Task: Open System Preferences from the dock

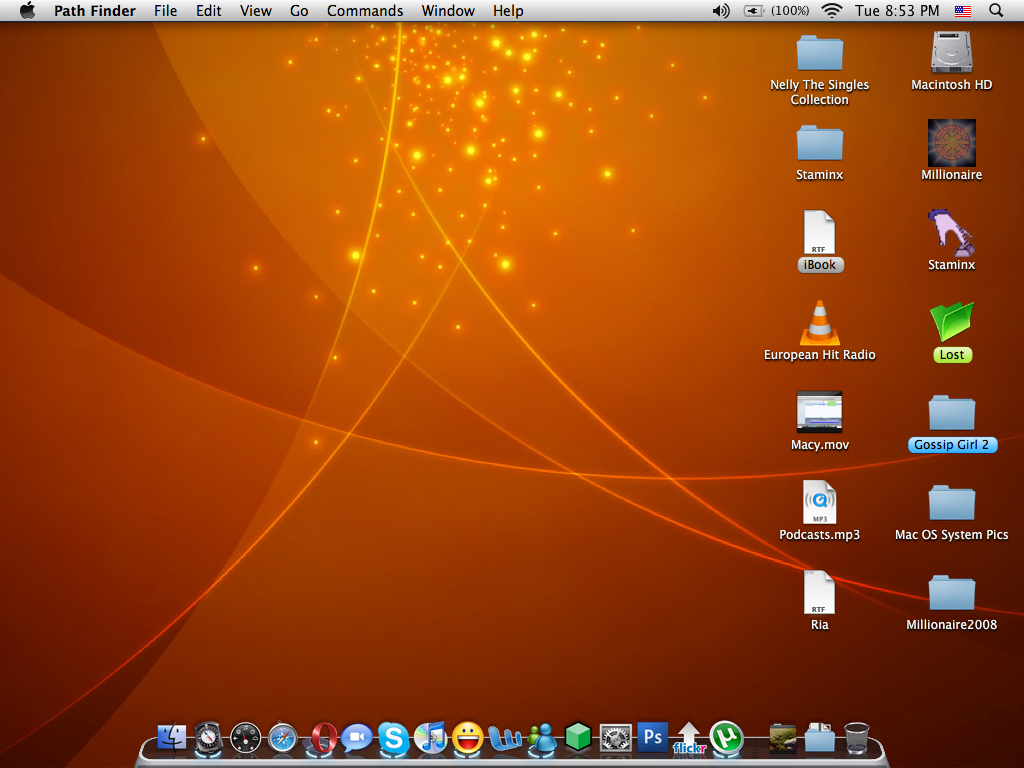Action: tap(615, 739)
